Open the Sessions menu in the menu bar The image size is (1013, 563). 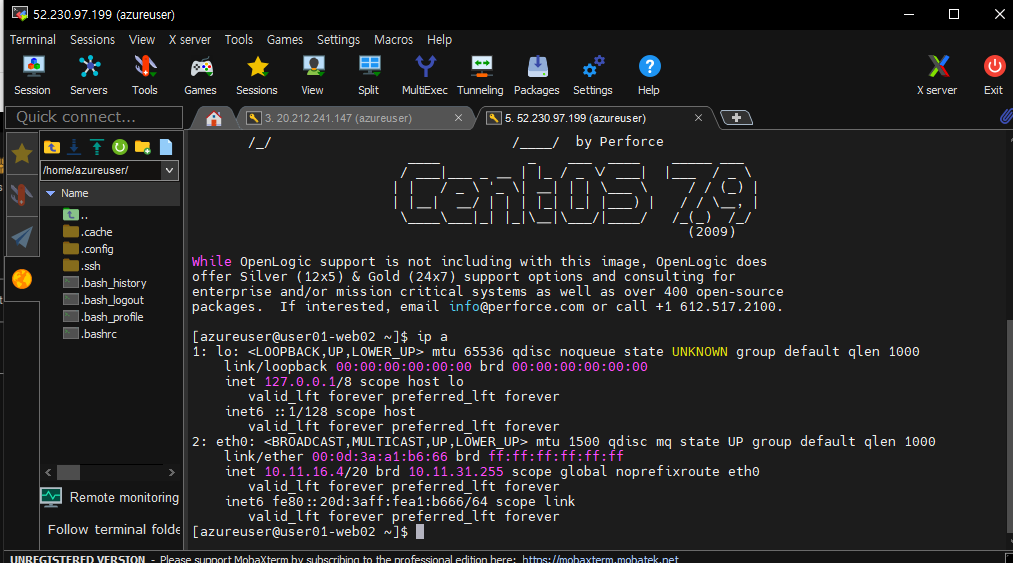[92, 39]
